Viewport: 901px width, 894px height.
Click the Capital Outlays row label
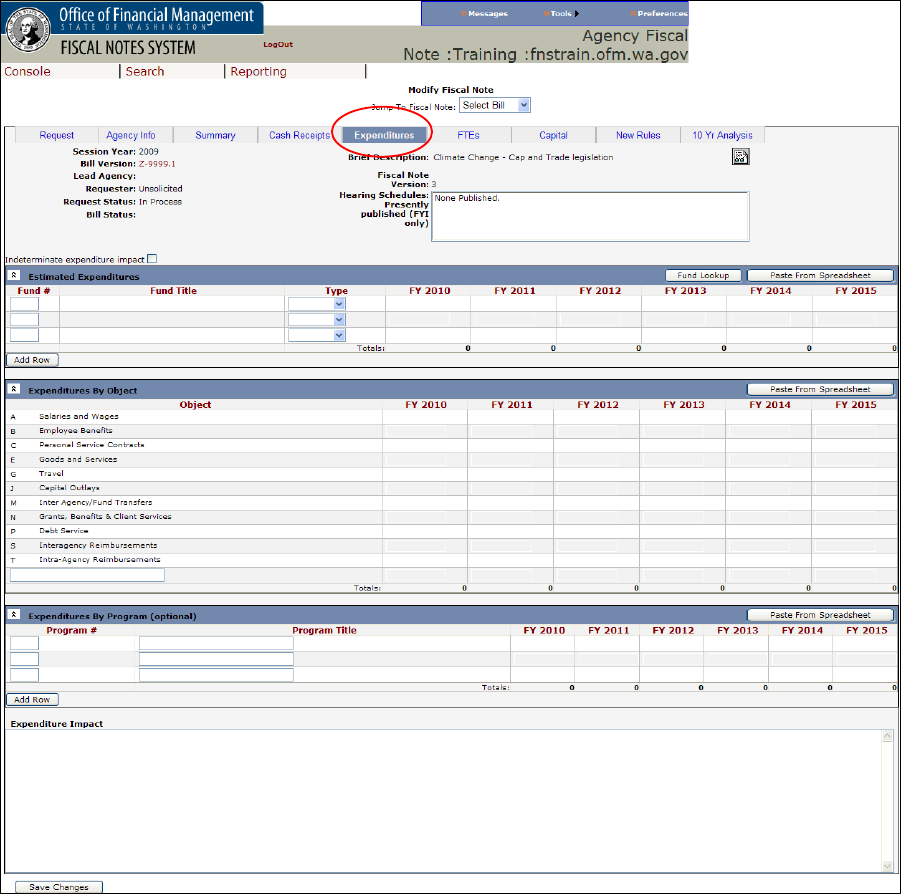click(x=70, y=488)
